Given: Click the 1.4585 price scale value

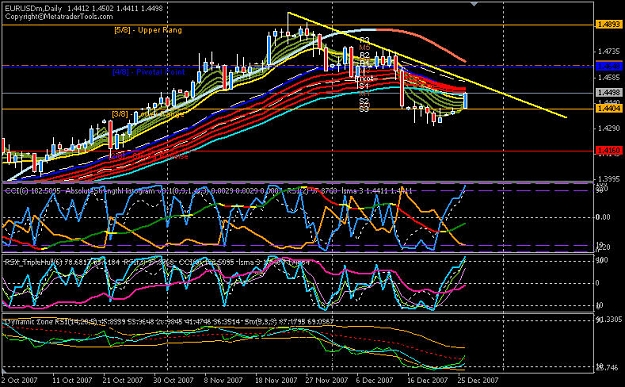Looking at the screenshot, I should (x=608, y=77).
